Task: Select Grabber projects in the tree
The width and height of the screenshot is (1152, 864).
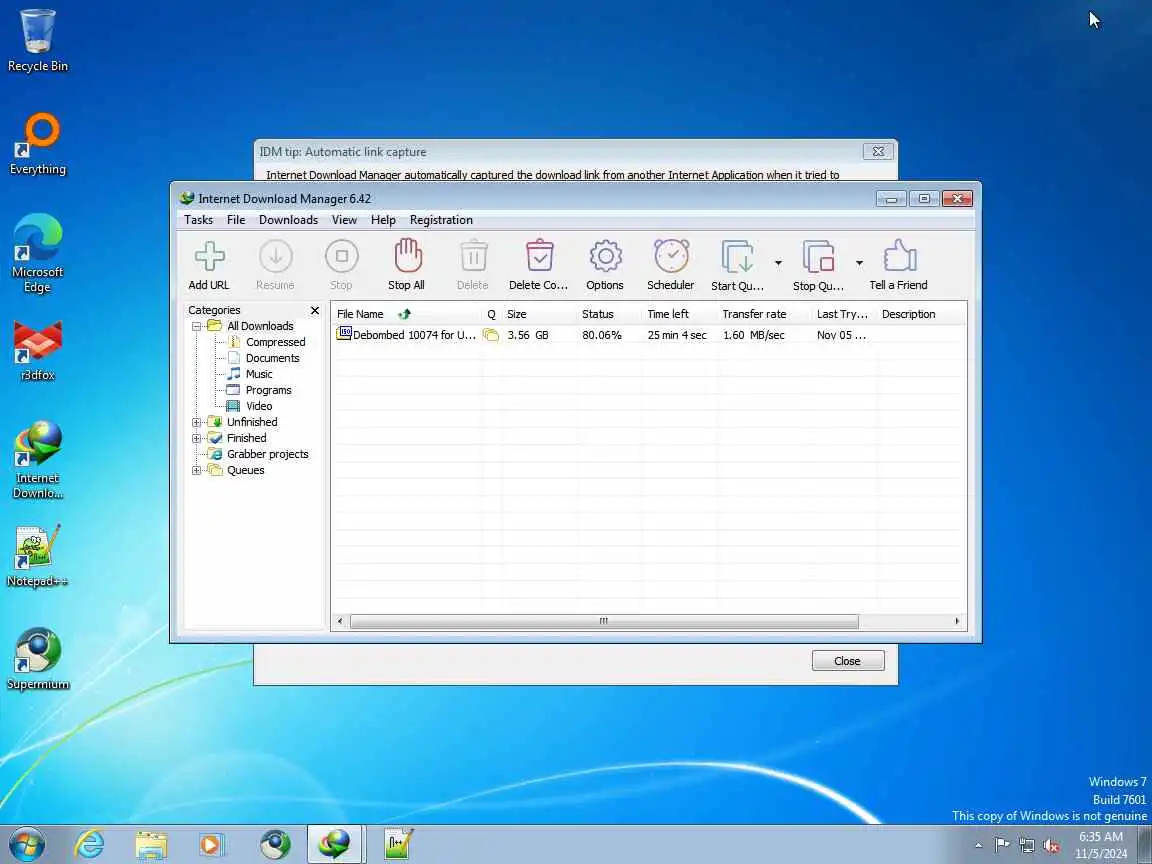Action: click(x=267, y=454)
